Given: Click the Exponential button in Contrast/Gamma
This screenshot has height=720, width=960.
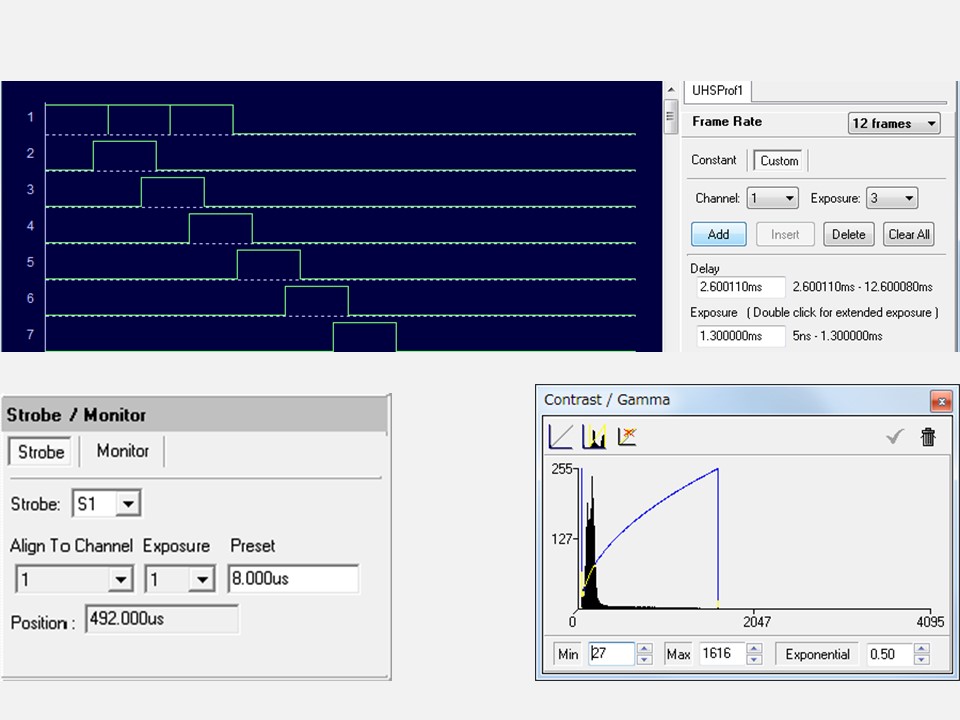Looking at the screenshot, I should tap(817, 654).
